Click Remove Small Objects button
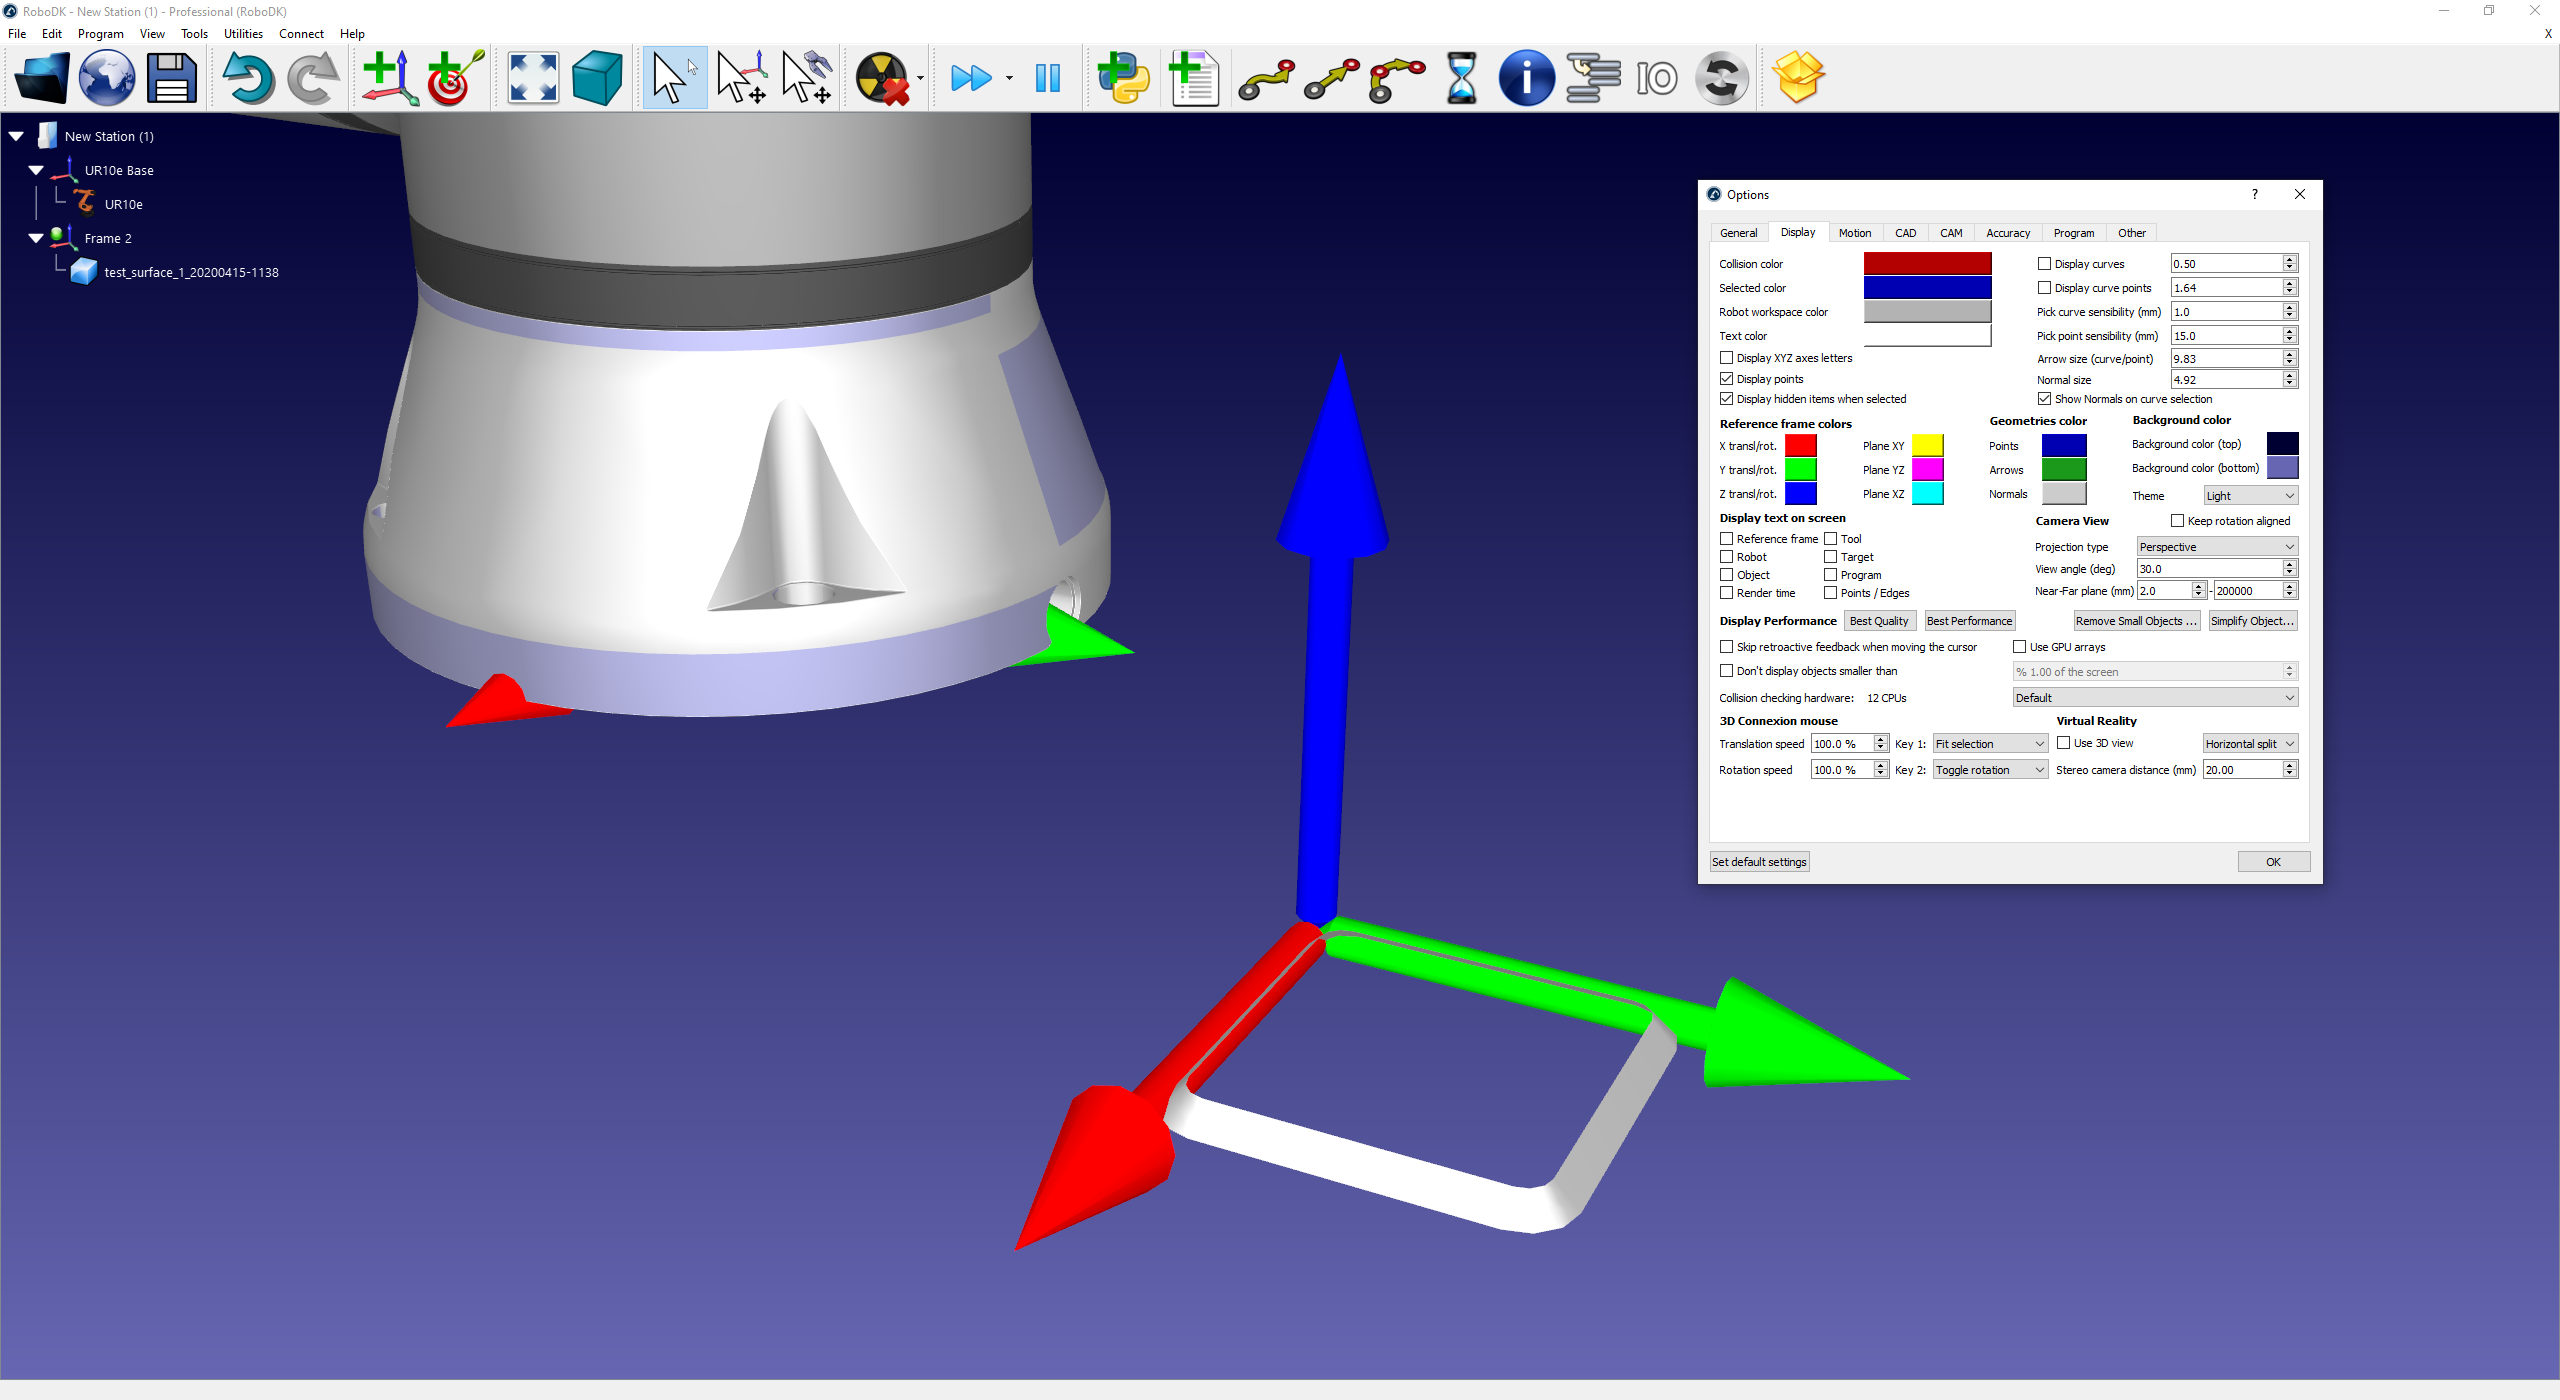This screenshot has width=2560, height=1400. (2136, 621)
